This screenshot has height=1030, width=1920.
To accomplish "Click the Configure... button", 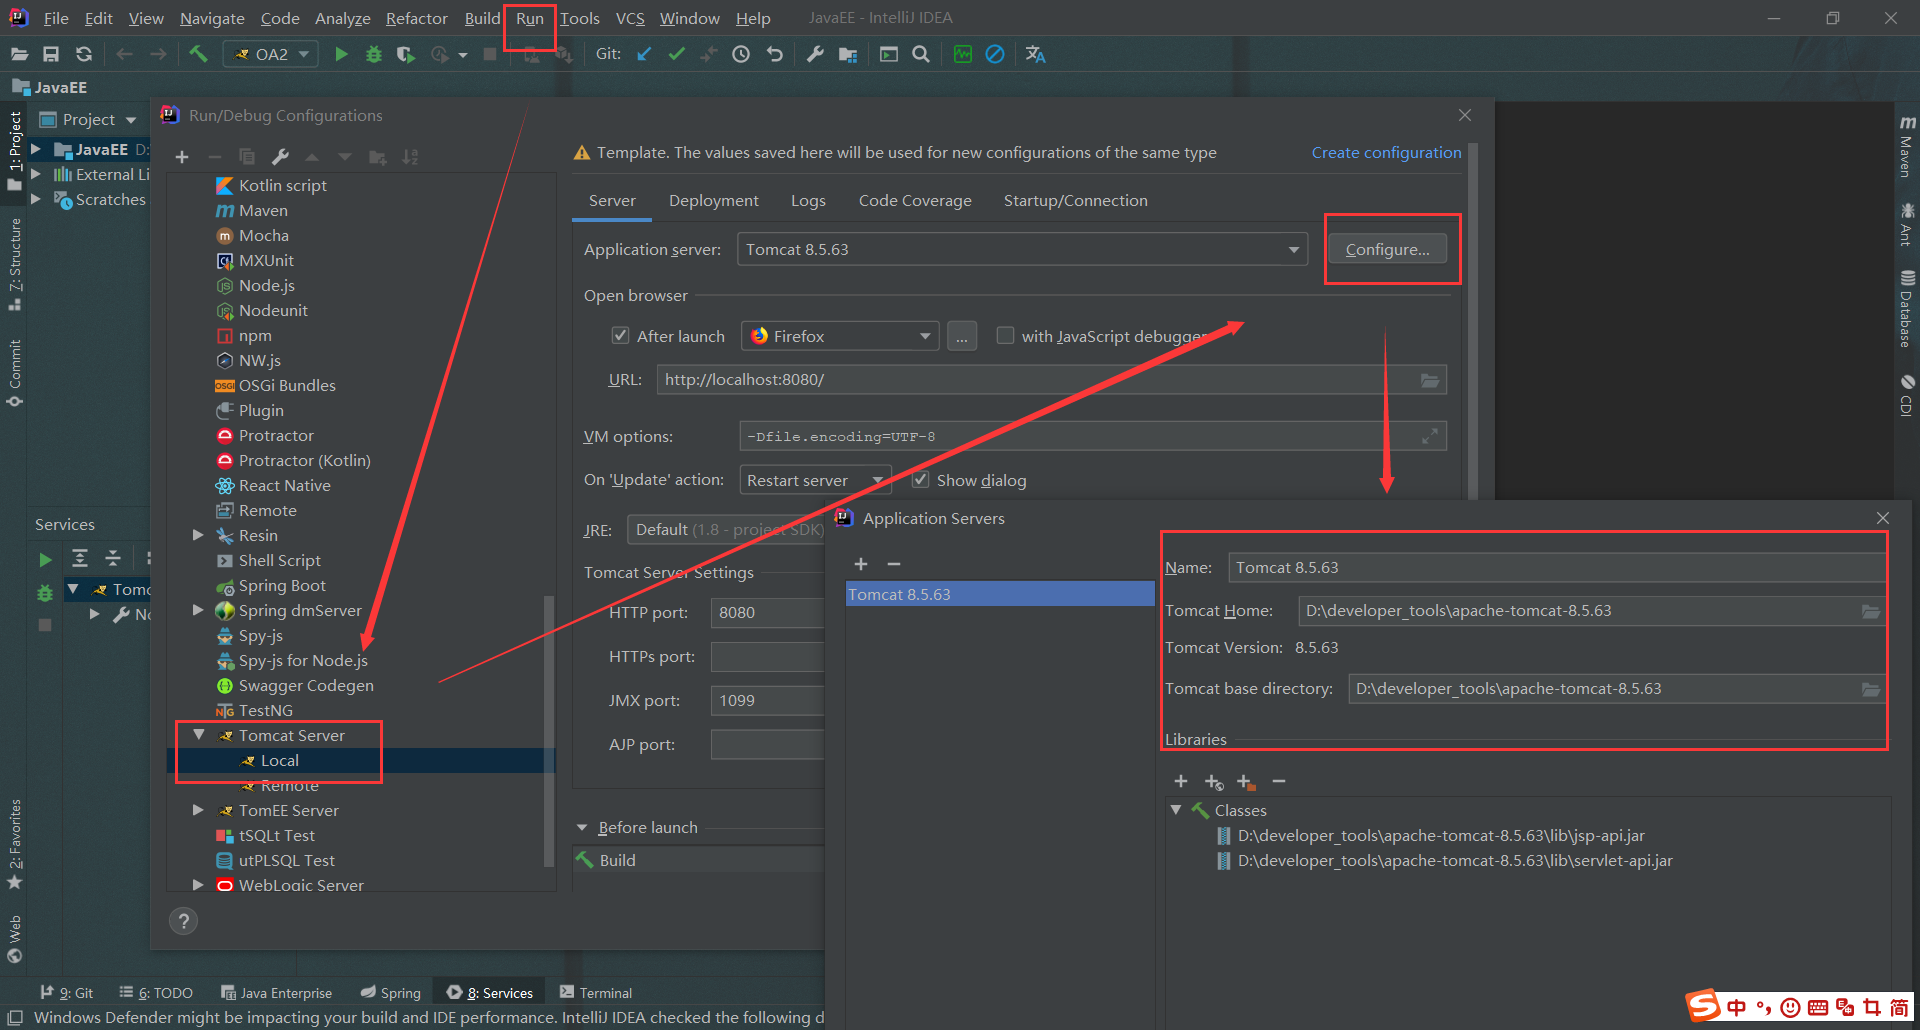I will coord(1388,250).
